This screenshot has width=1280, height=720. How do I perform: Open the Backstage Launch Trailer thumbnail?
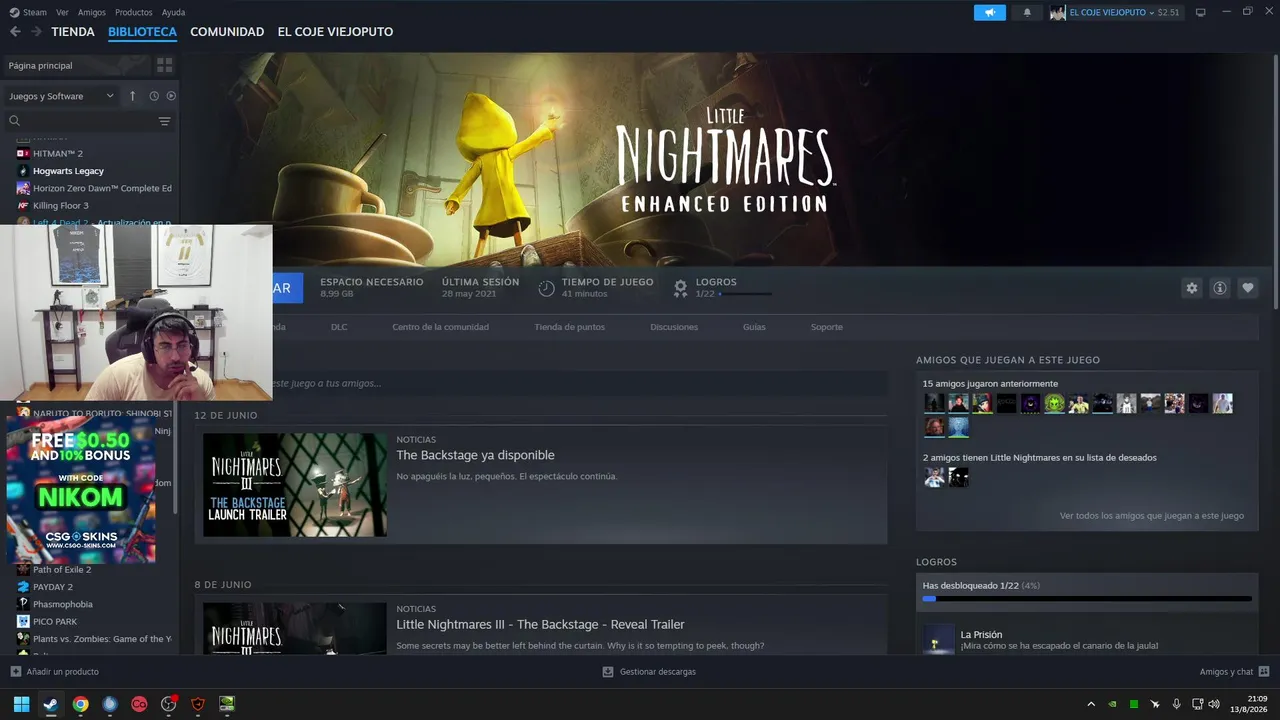point(295,485)
